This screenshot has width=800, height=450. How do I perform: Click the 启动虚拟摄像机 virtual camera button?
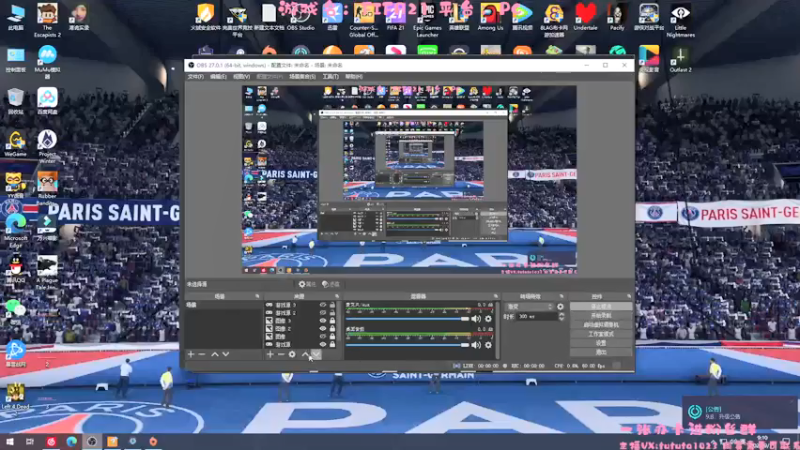tap(601, 325)
